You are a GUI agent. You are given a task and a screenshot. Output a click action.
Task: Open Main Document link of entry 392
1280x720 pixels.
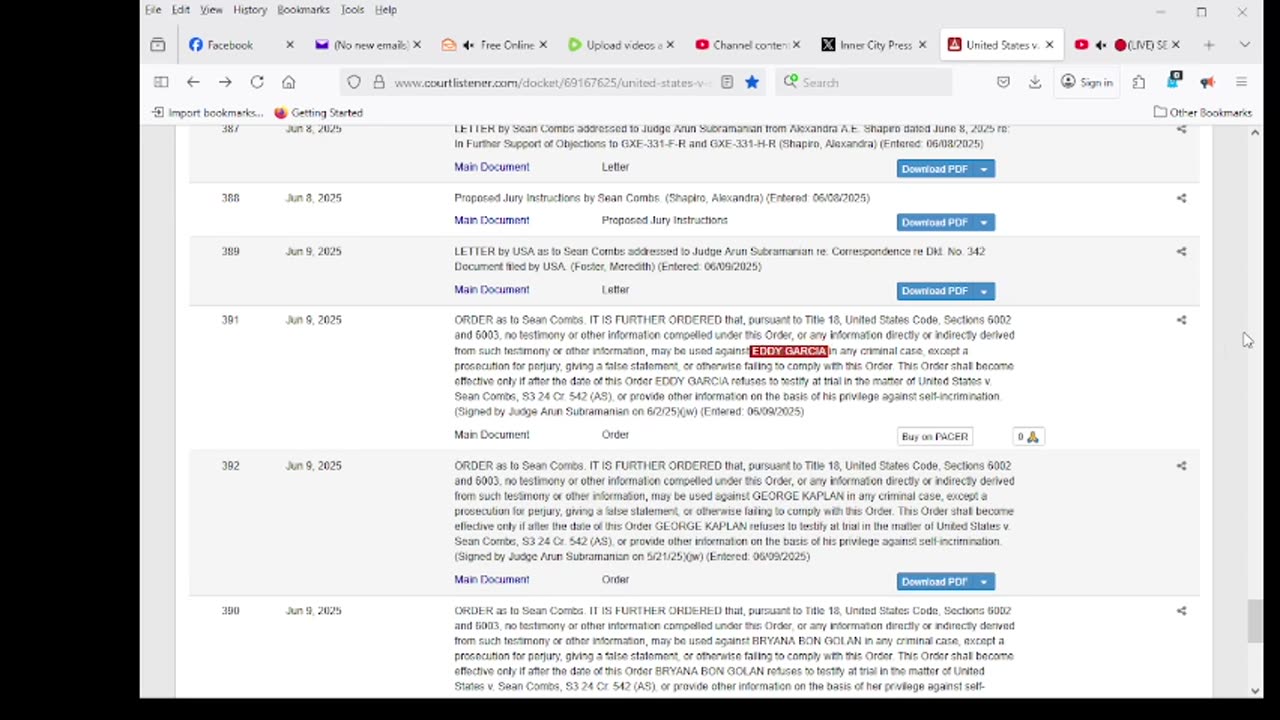point(492,580)
